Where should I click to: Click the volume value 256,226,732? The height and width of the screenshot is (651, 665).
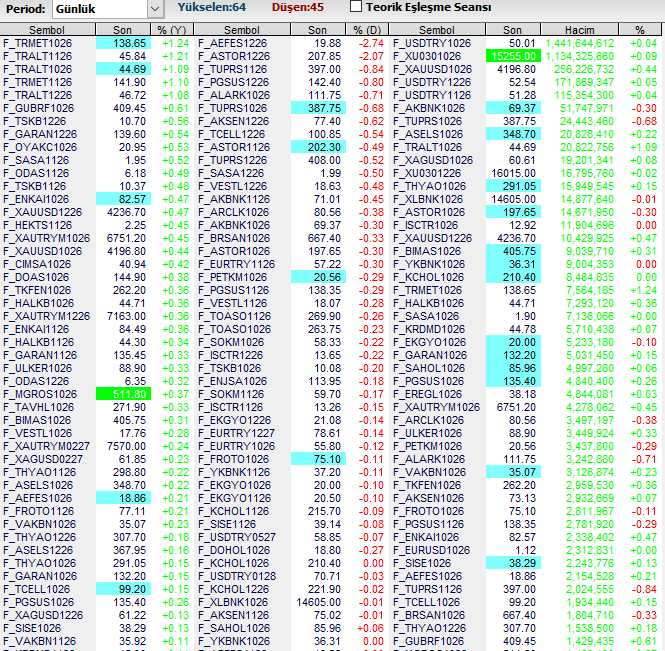584,69
